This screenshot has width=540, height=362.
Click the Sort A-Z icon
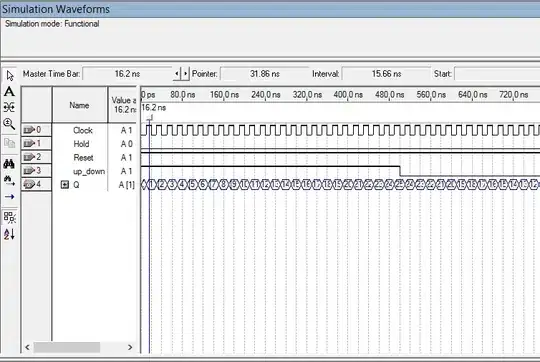click(x=10, y=234)
